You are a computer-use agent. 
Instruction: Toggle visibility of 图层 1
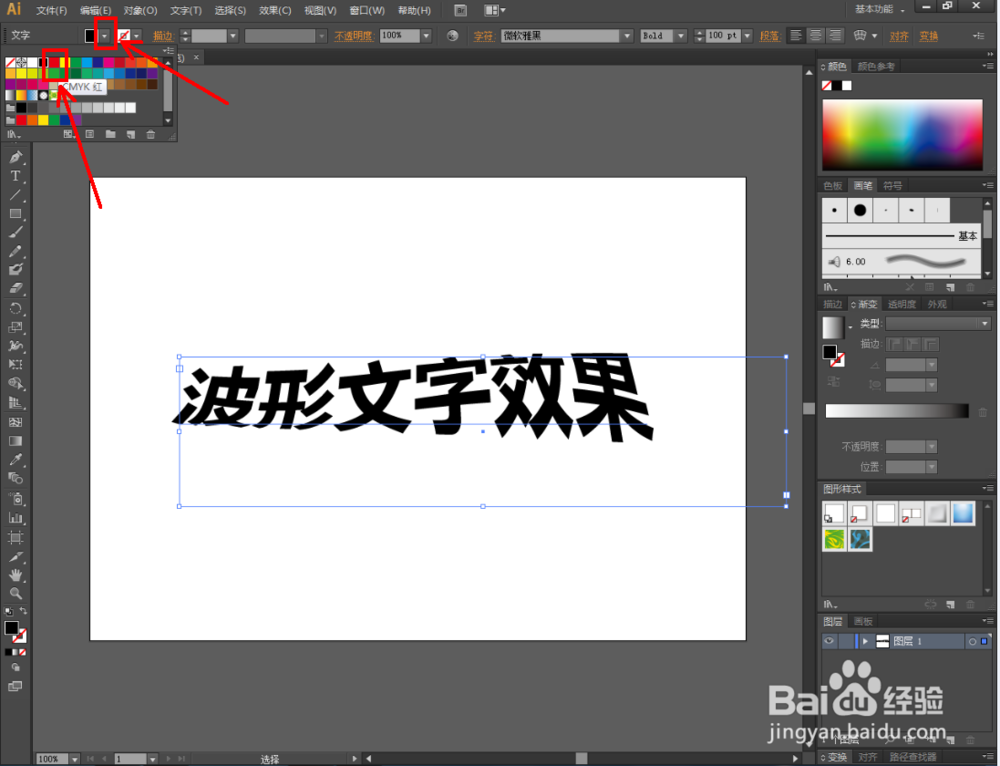pos(829,641)
